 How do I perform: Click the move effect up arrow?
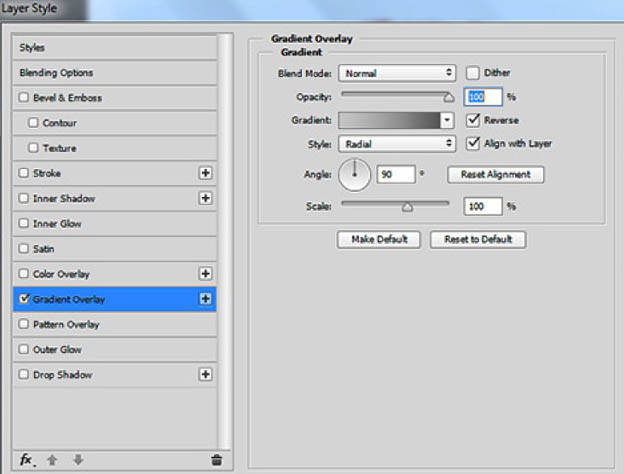[x=51, y=459]
